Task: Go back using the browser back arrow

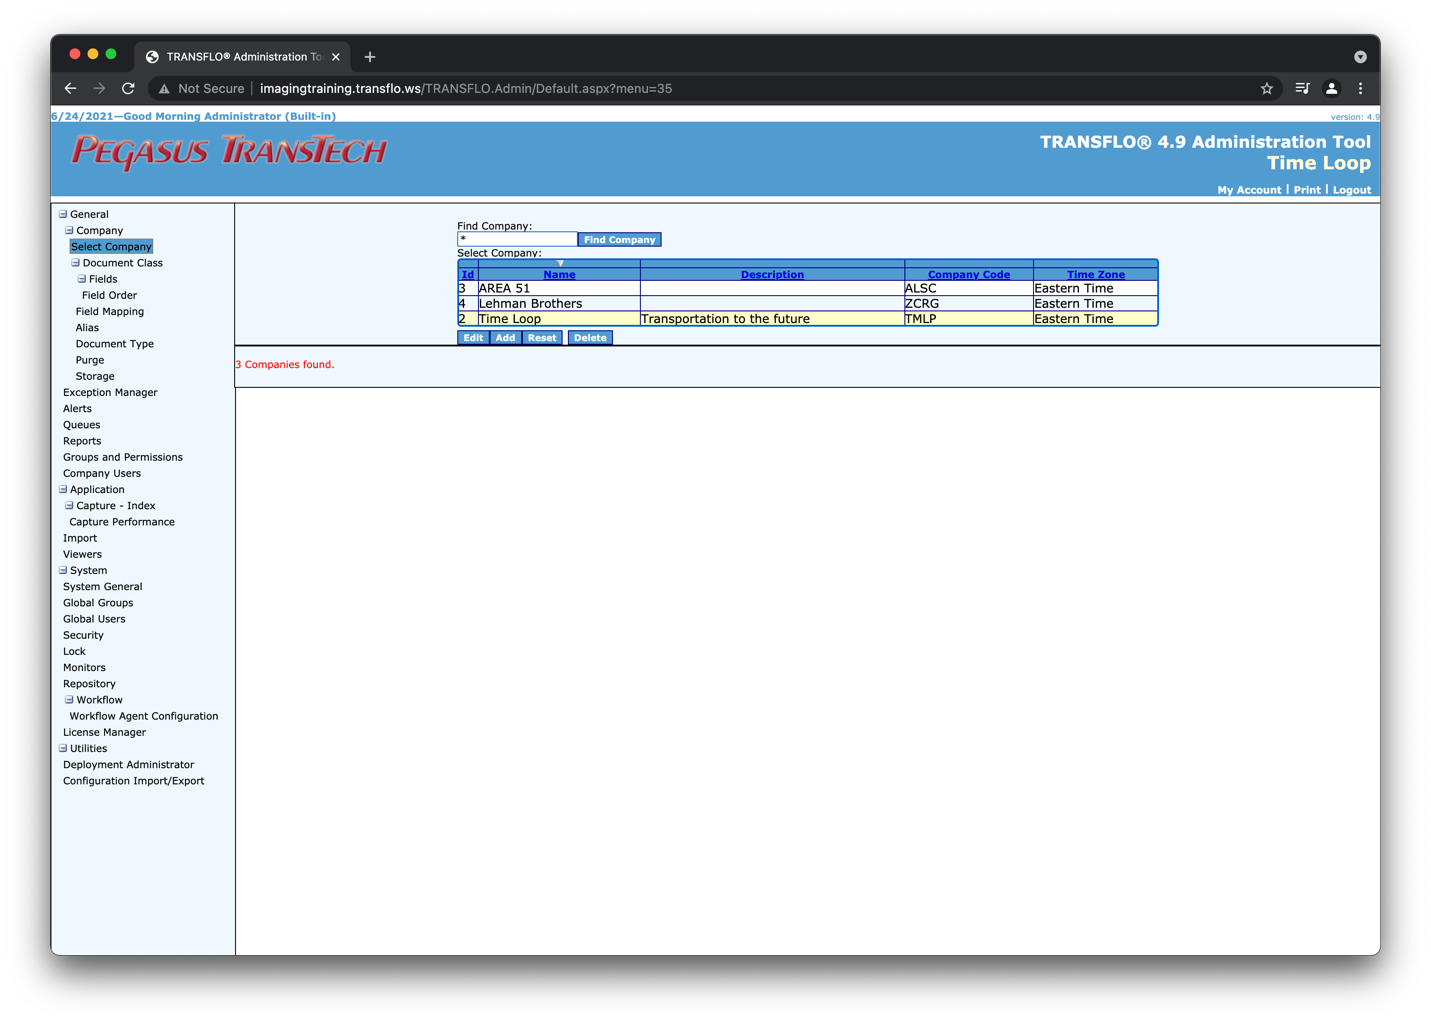Action: (70, 88)
